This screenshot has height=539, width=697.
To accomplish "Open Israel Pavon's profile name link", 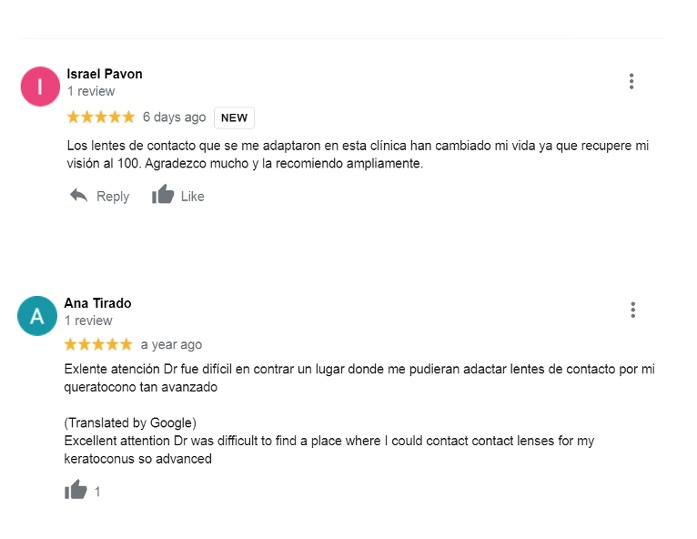I will [104, 74].
